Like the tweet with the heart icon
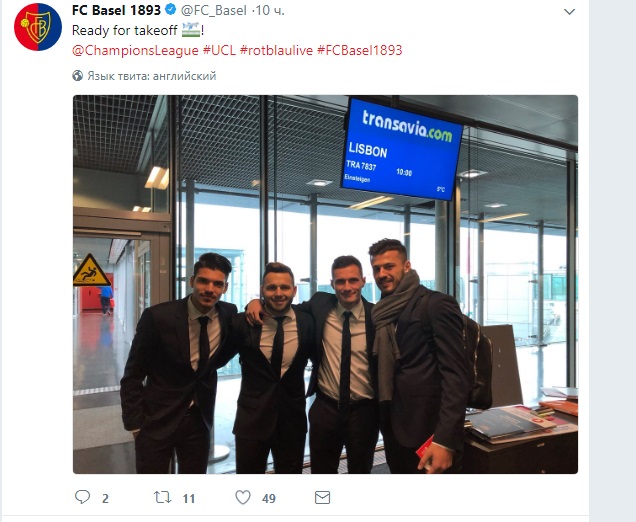Viewport: 636px width, 522px height. tap(243, 497)
